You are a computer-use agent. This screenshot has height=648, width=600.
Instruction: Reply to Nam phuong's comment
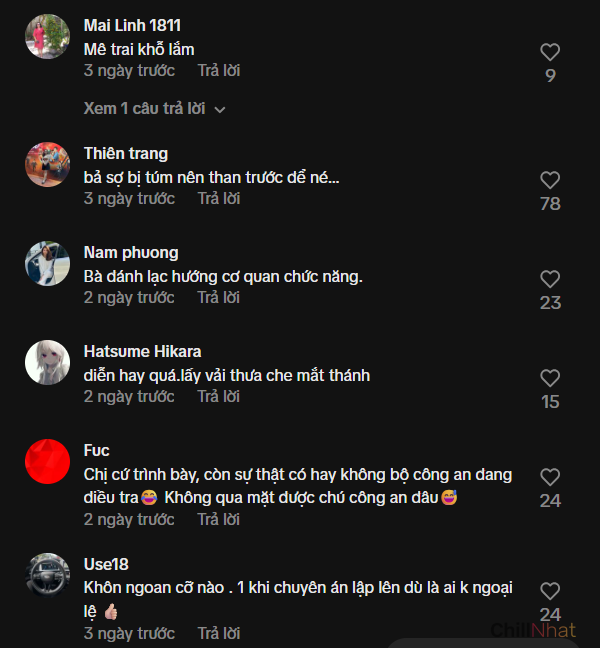pos(218,298)
